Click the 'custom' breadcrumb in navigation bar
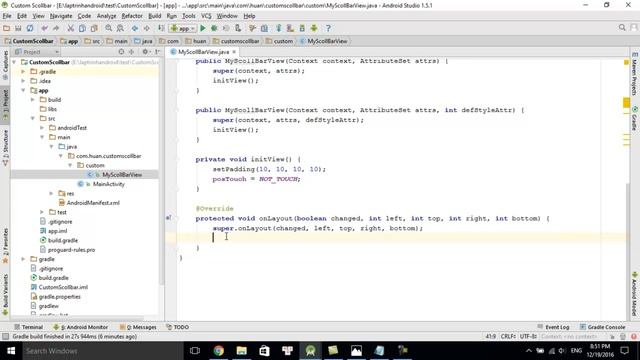Viewport: 640px width, 360px height. (279, 41)
